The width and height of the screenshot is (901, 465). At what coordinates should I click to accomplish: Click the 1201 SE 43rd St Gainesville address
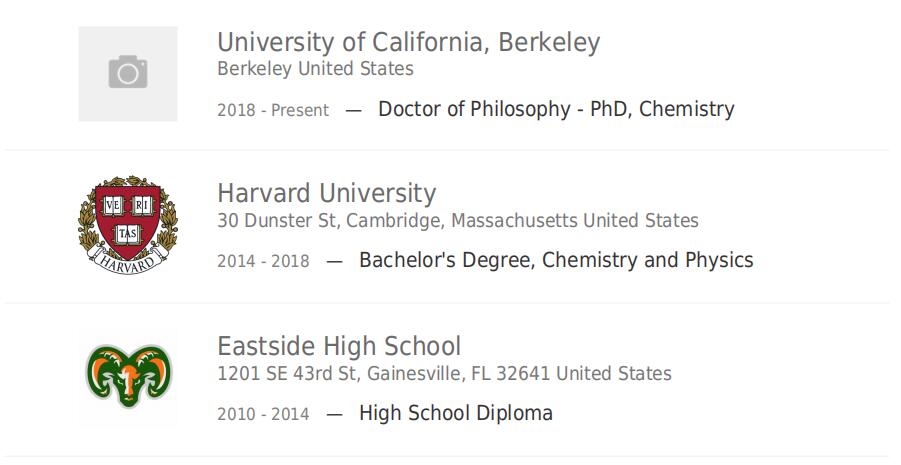point(444,374)
